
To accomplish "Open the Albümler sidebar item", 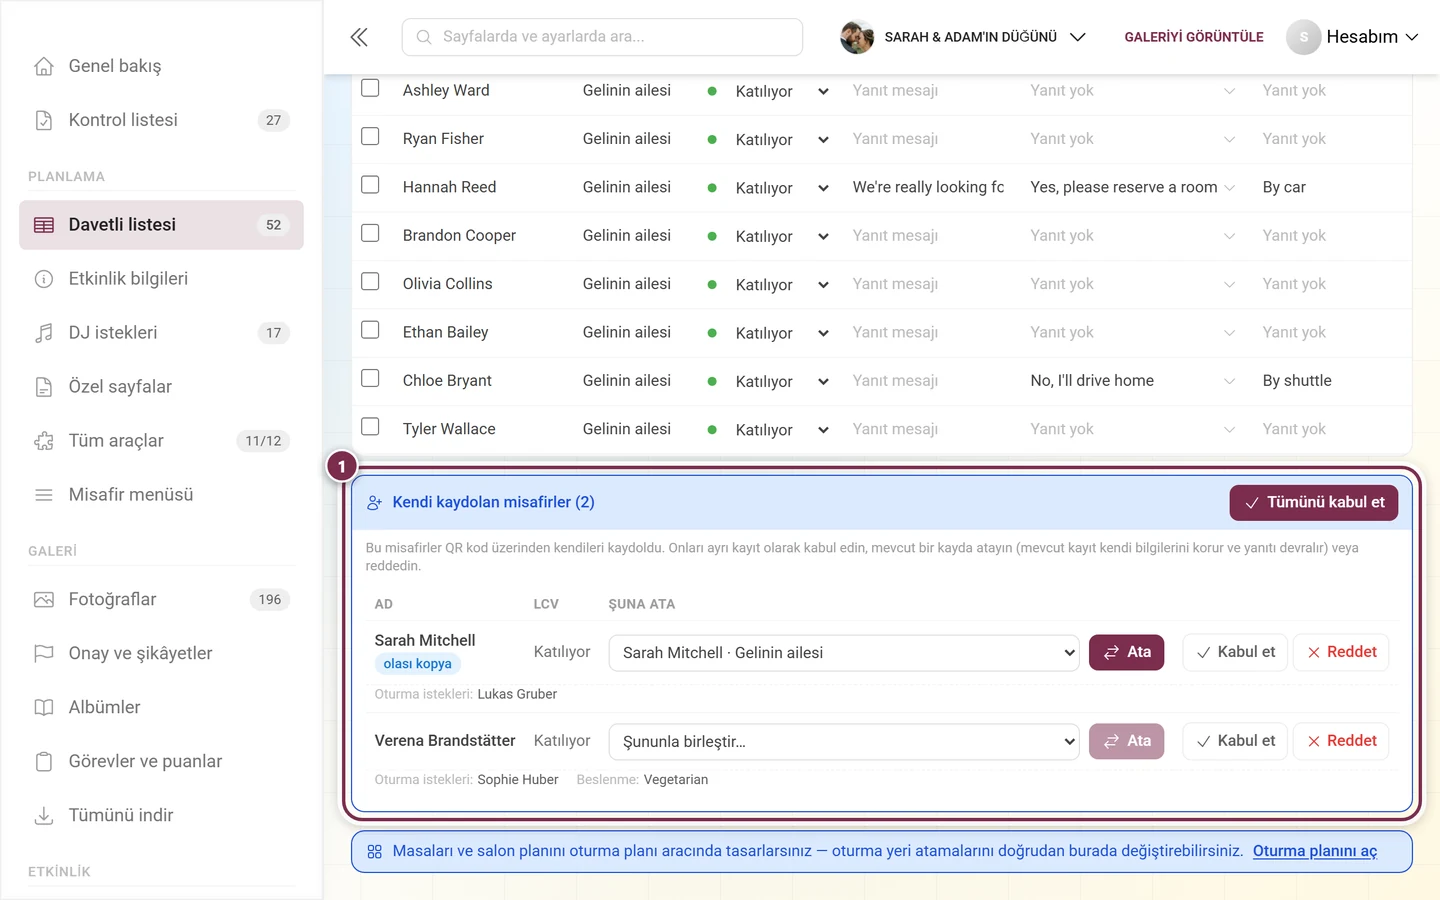I will [x=161, y=708].
